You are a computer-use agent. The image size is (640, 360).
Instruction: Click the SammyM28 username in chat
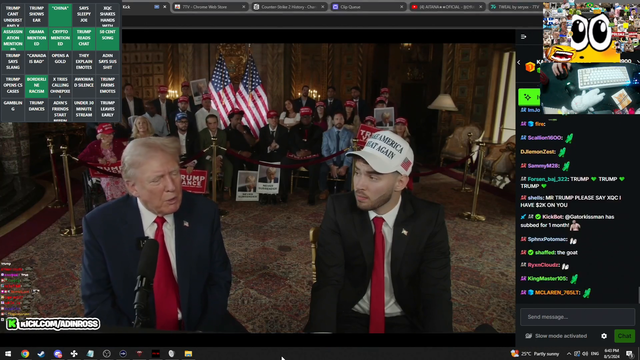[543, 166]
